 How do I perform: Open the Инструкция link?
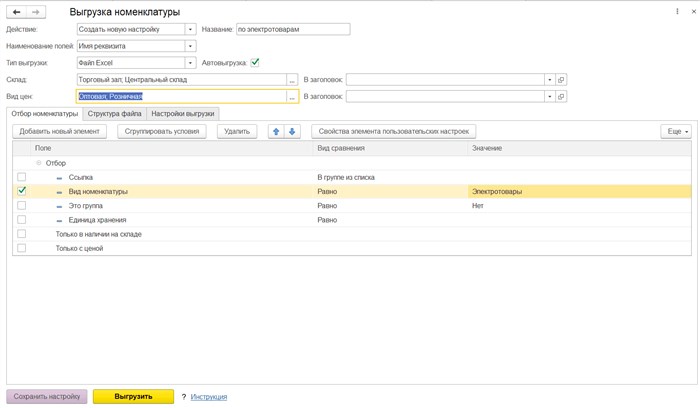(x=208, y=396)
